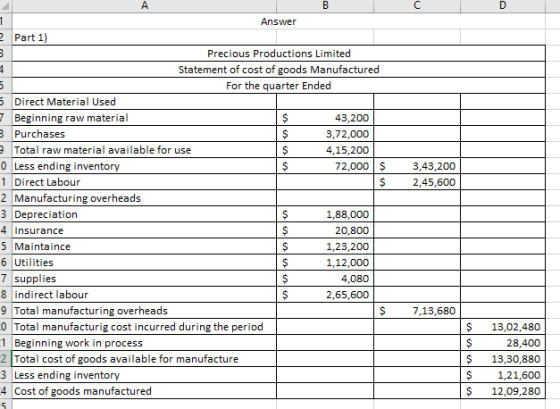Select the 12,09,280 final value cell

pos(502,391)
